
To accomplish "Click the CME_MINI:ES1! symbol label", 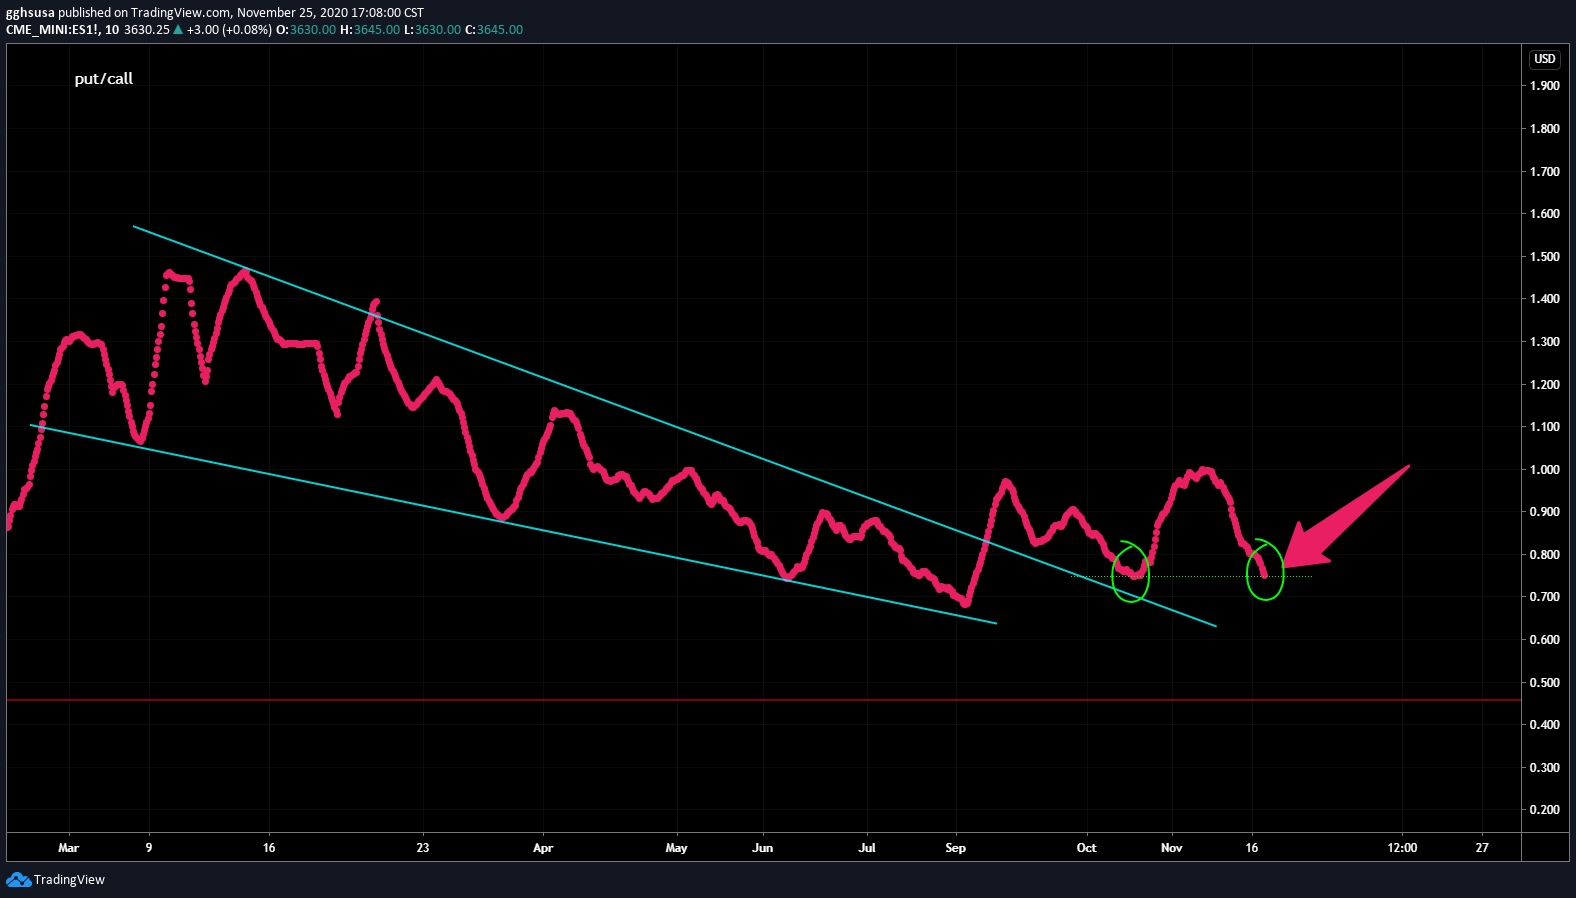I will (53, 30).
